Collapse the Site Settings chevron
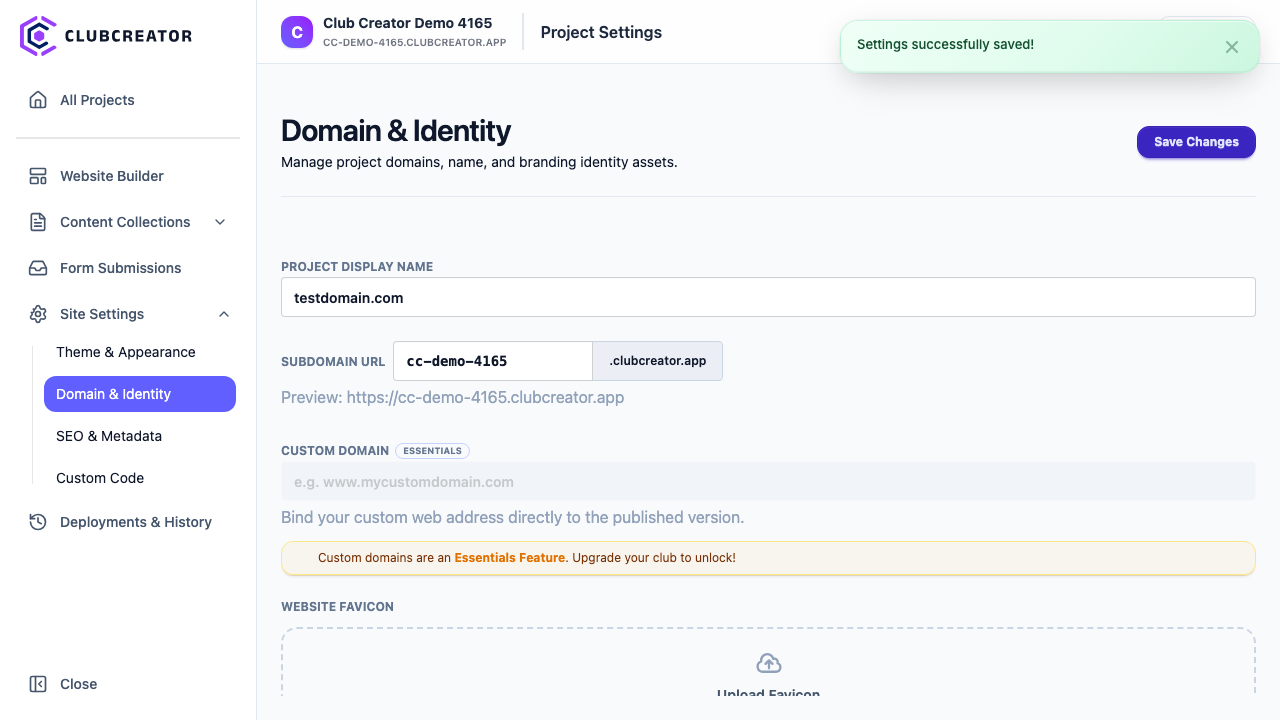 point(224,314)
